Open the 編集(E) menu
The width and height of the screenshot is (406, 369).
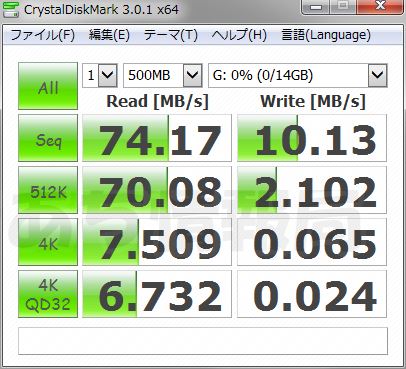pos(109,35)
